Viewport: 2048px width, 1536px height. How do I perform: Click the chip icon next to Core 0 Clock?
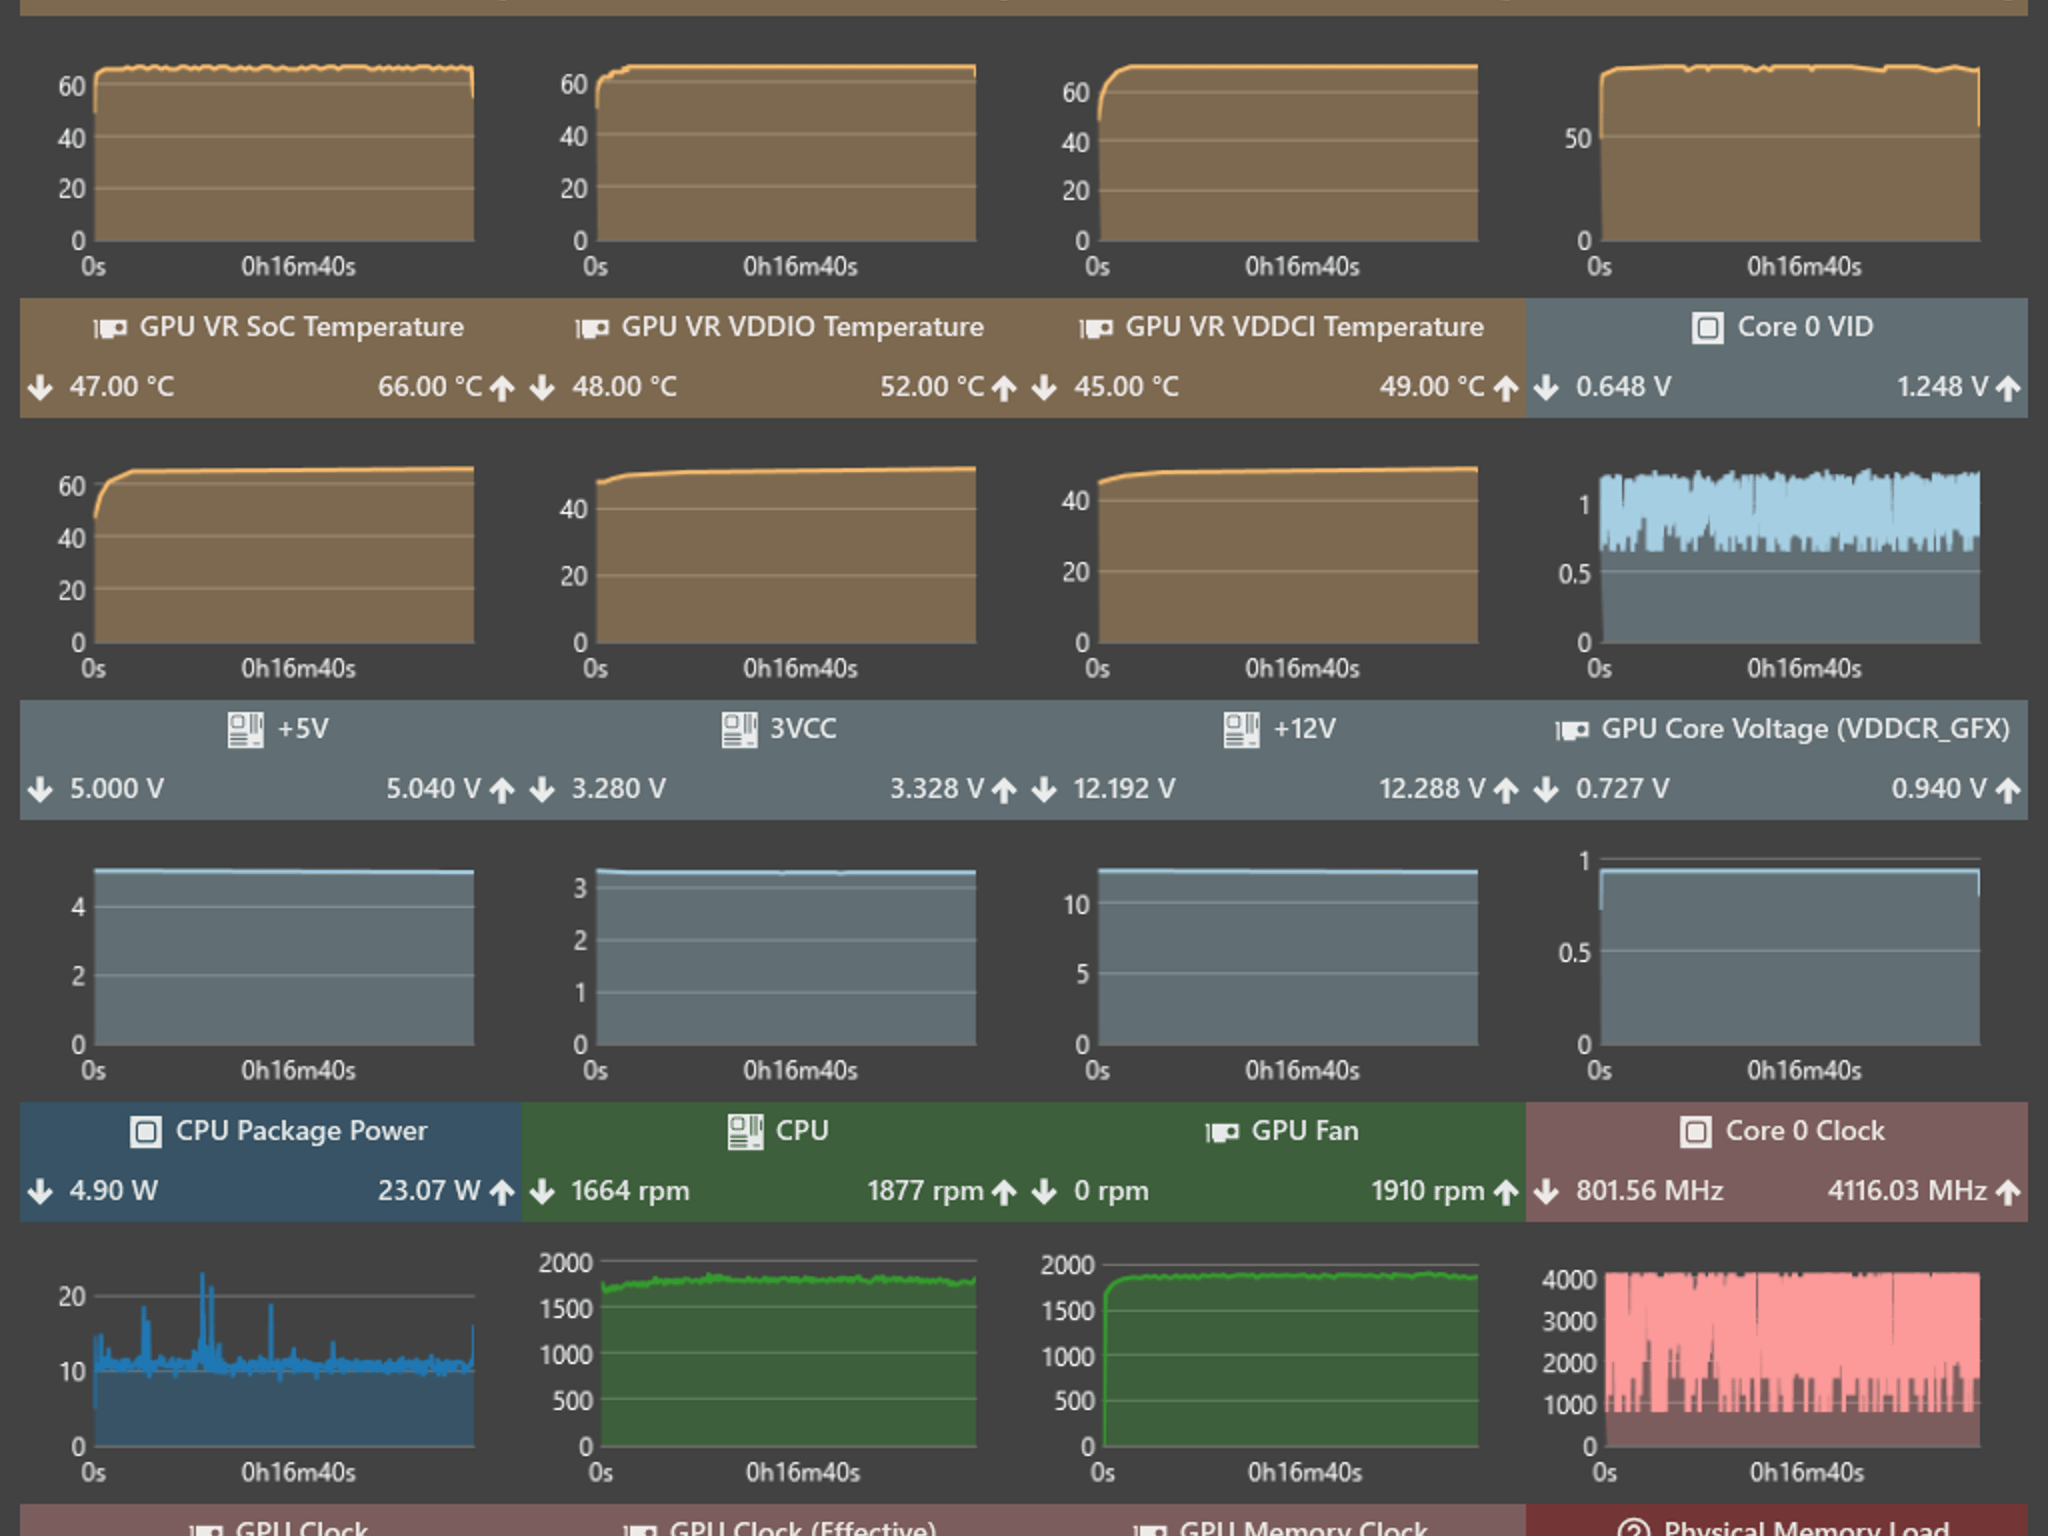(1695, 1131)
